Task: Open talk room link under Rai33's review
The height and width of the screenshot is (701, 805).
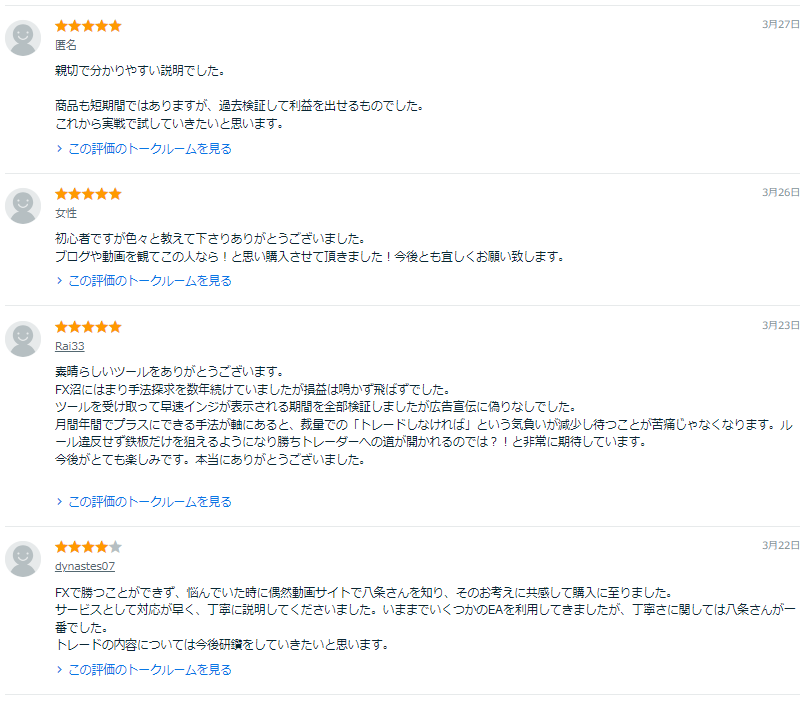Action: coord(149,502)
